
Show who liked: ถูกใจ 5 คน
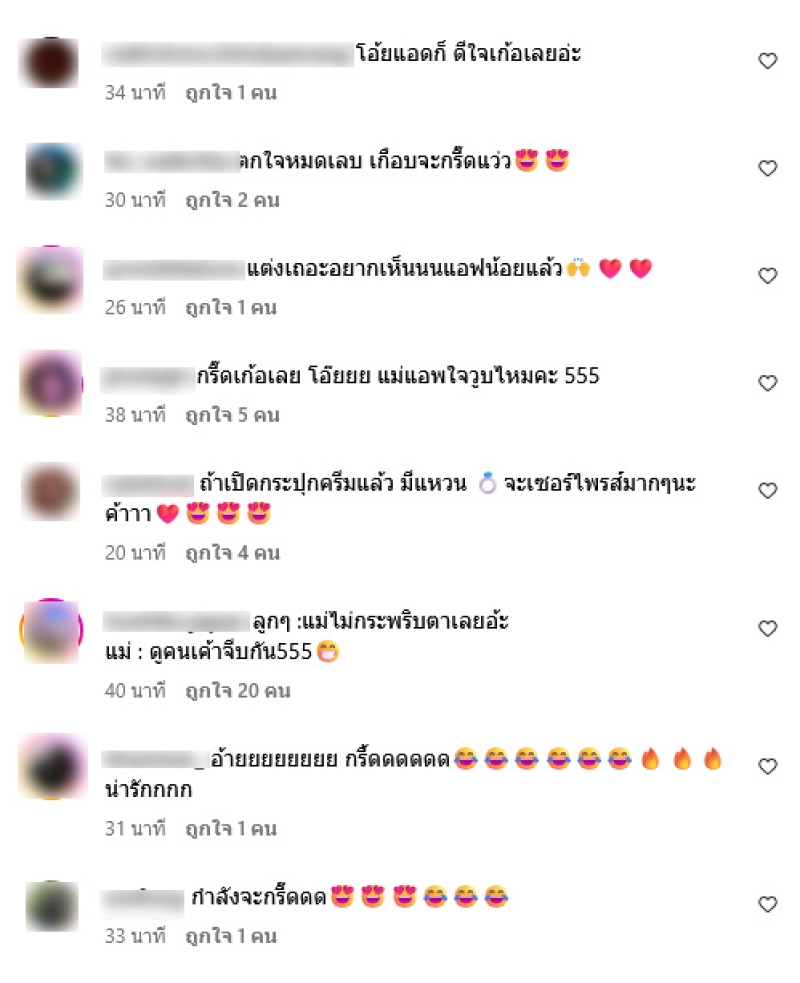[x=233, y=415]
